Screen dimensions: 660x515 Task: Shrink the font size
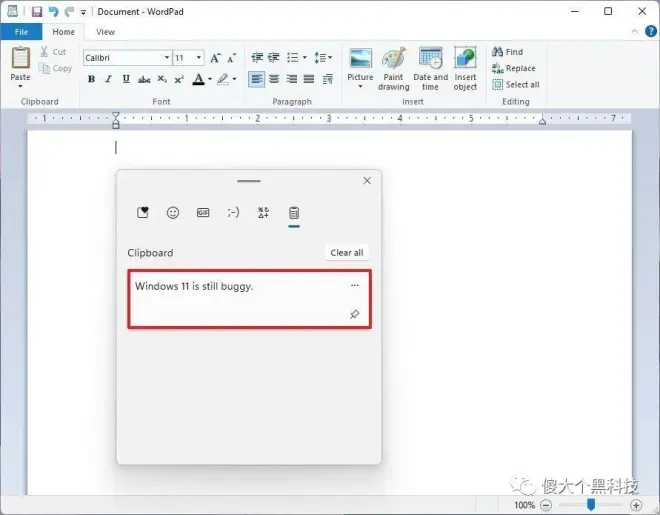(x=232, y=58)
